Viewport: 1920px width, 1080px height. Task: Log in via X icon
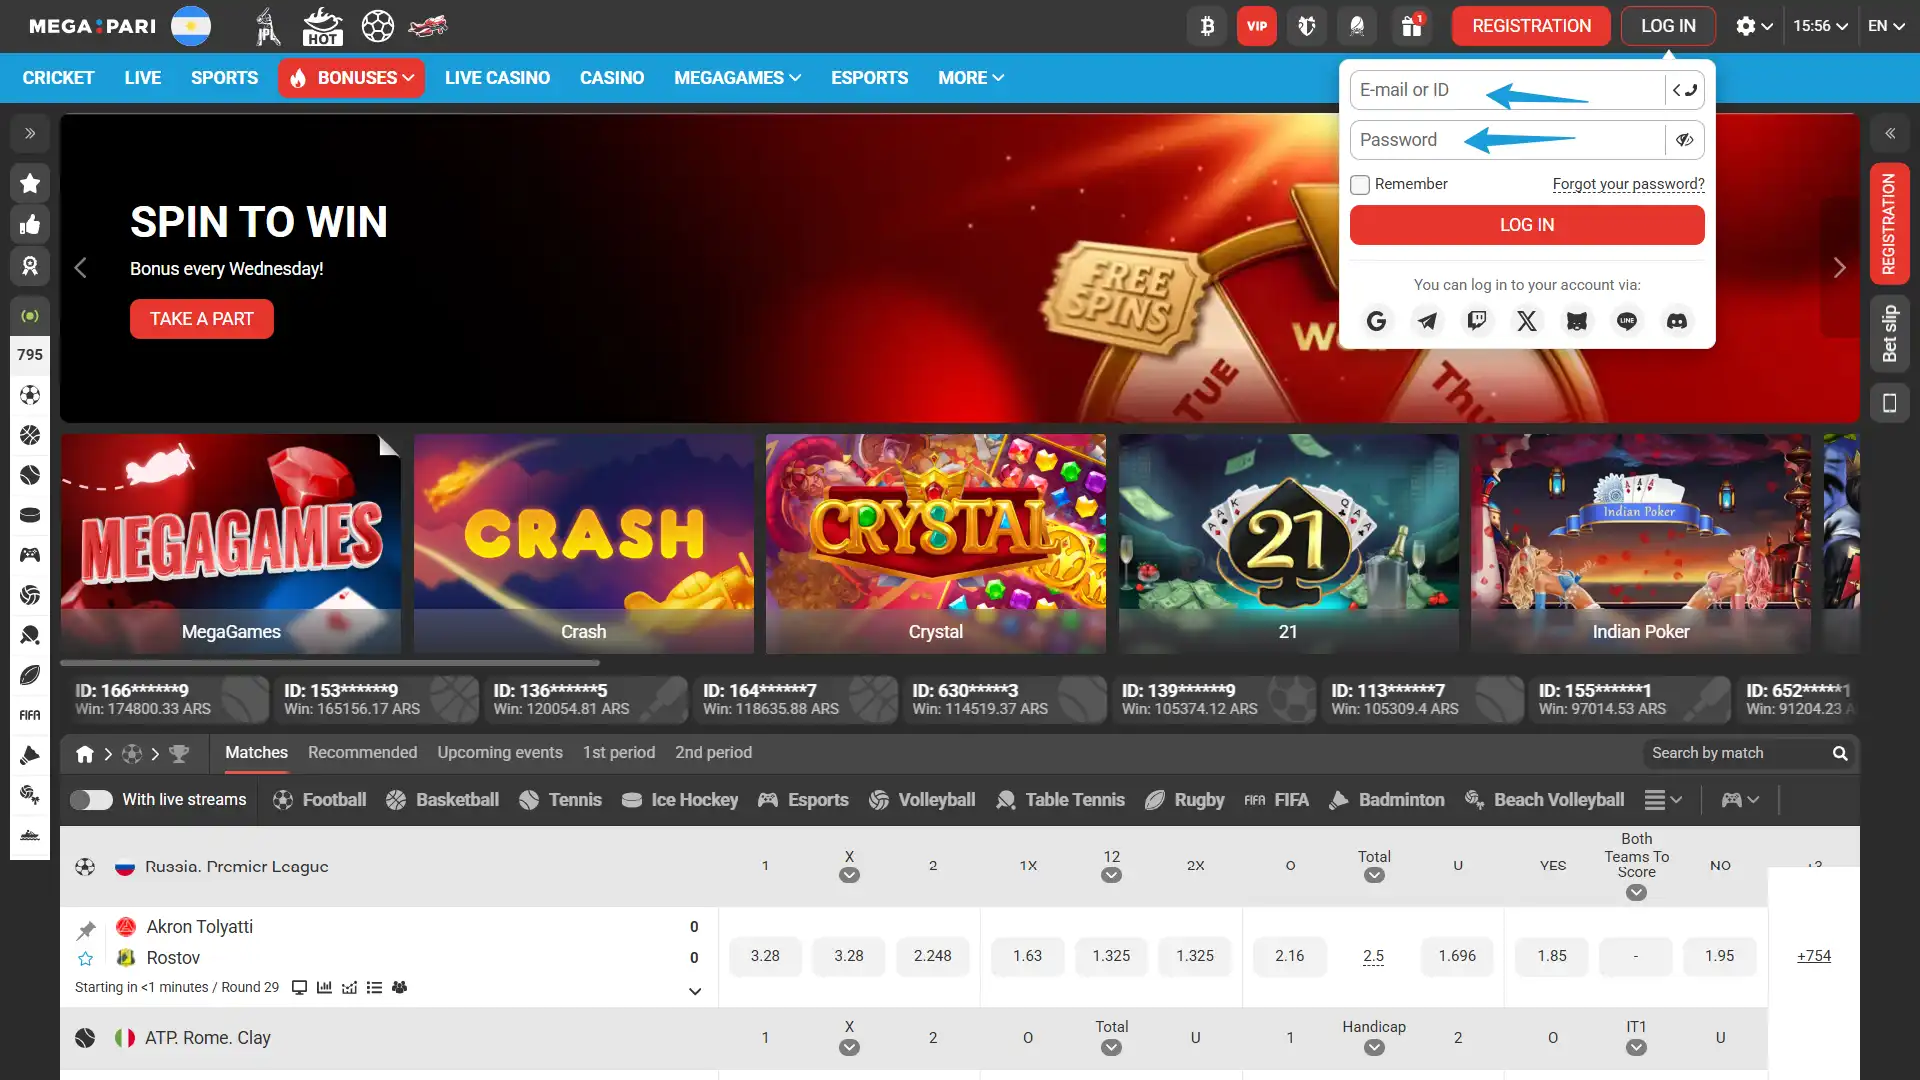point(1527,321)
